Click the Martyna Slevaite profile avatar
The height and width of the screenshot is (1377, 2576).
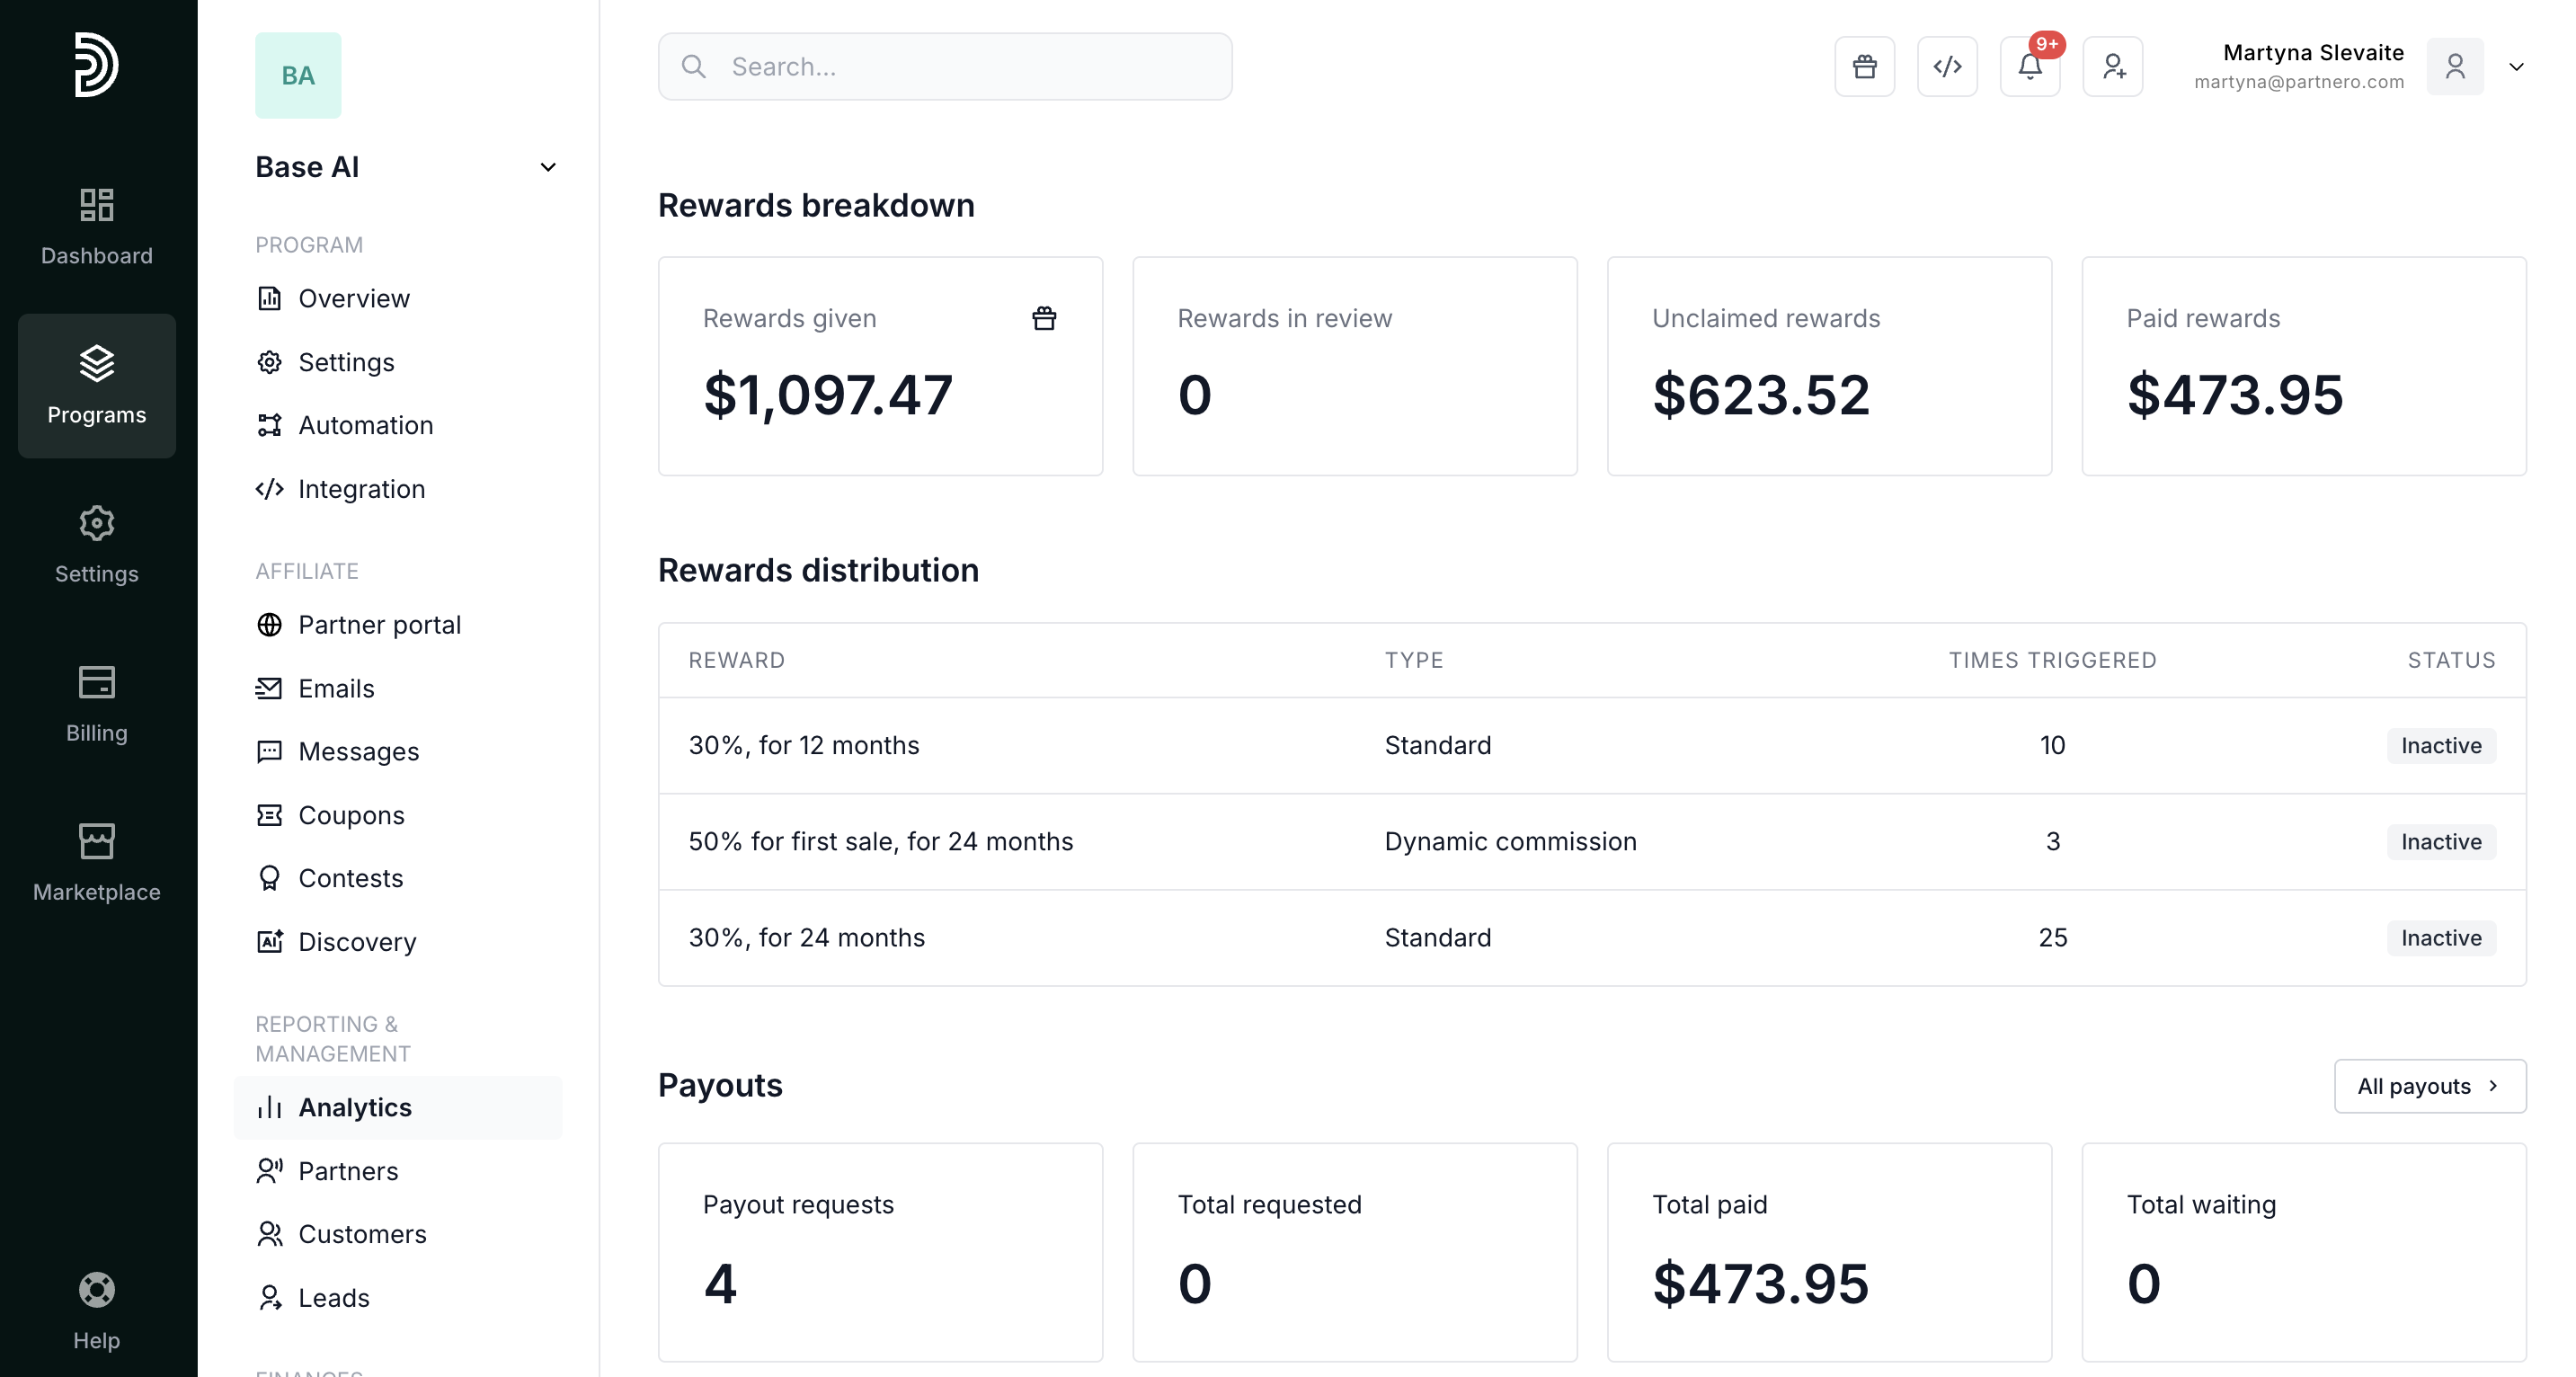[x=2454, y=67]
